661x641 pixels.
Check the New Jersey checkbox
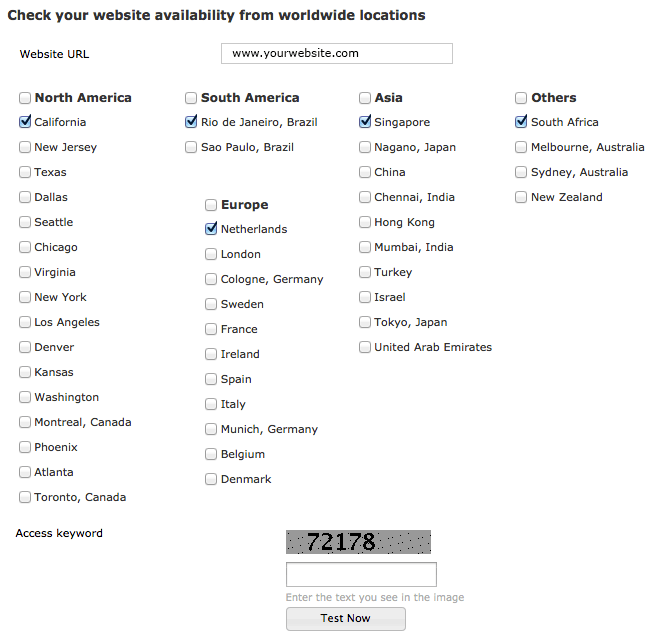[x=25, y=147]
